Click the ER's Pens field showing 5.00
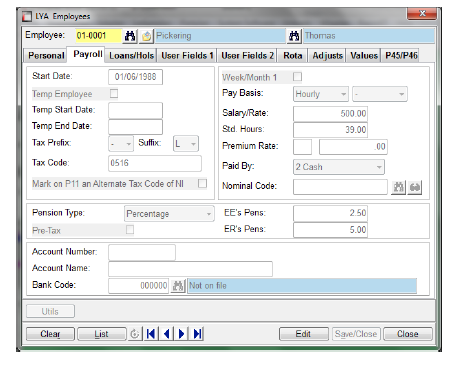The image size is (464, 375). pyautogui.click(x=330, y=230)
